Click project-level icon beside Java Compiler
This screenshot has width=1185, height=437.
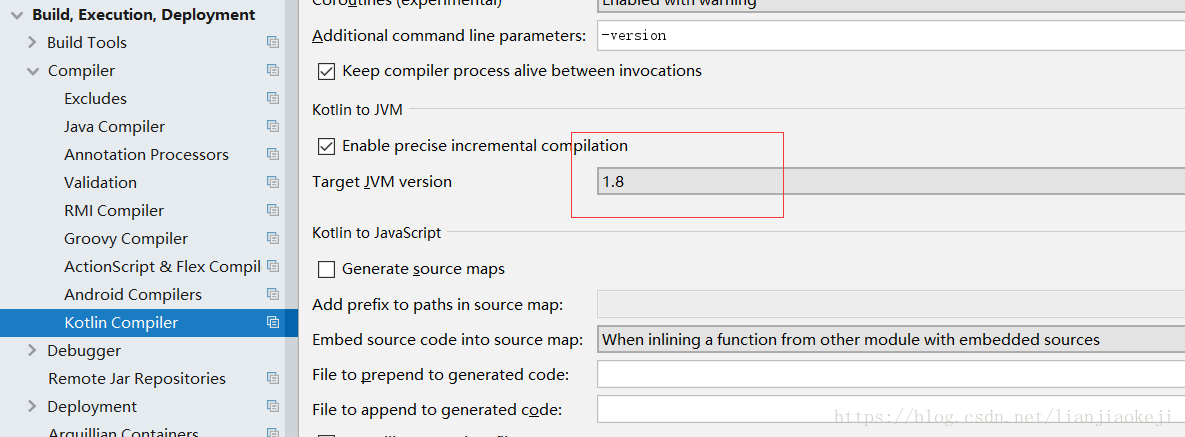click(272, 126)
